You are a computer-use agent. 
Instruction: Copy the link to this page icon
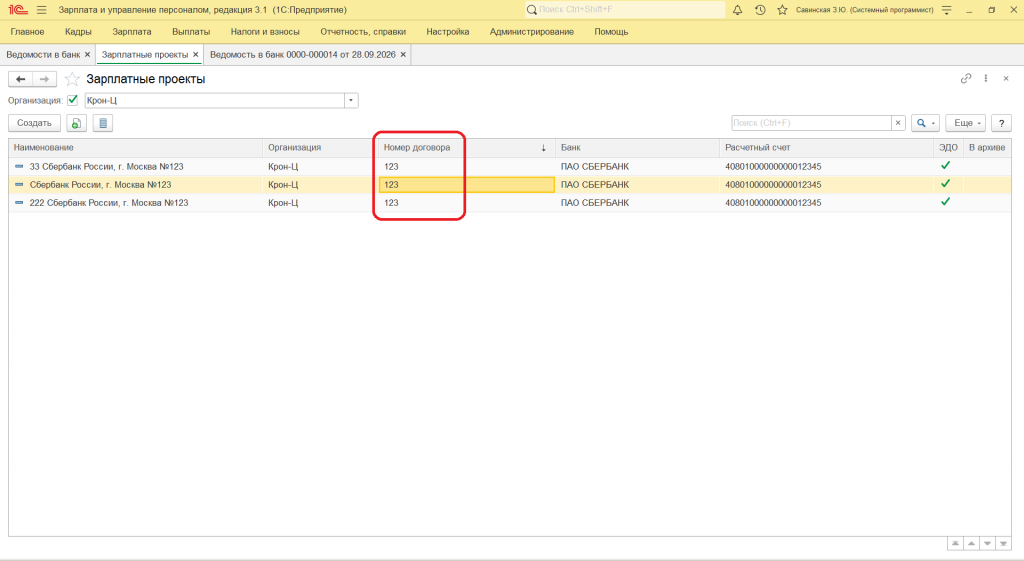(966, 78)
